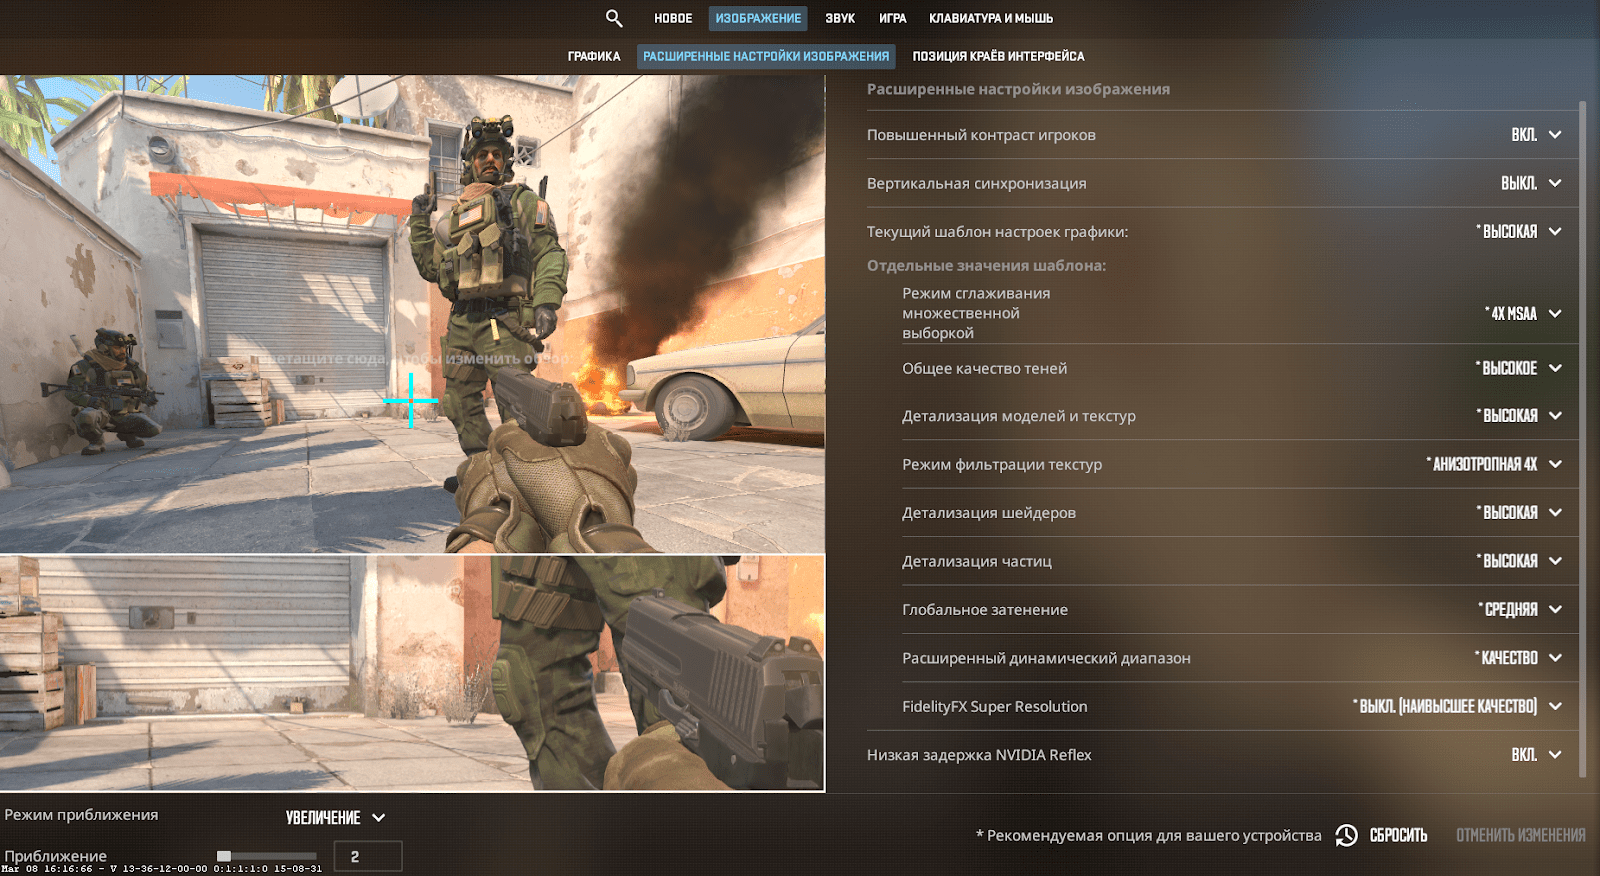The height and width of the screenshot is (876, 1600).
Task: Select Расширенные настройки изображения sub-tab
Action: click(x=766, y=56)
